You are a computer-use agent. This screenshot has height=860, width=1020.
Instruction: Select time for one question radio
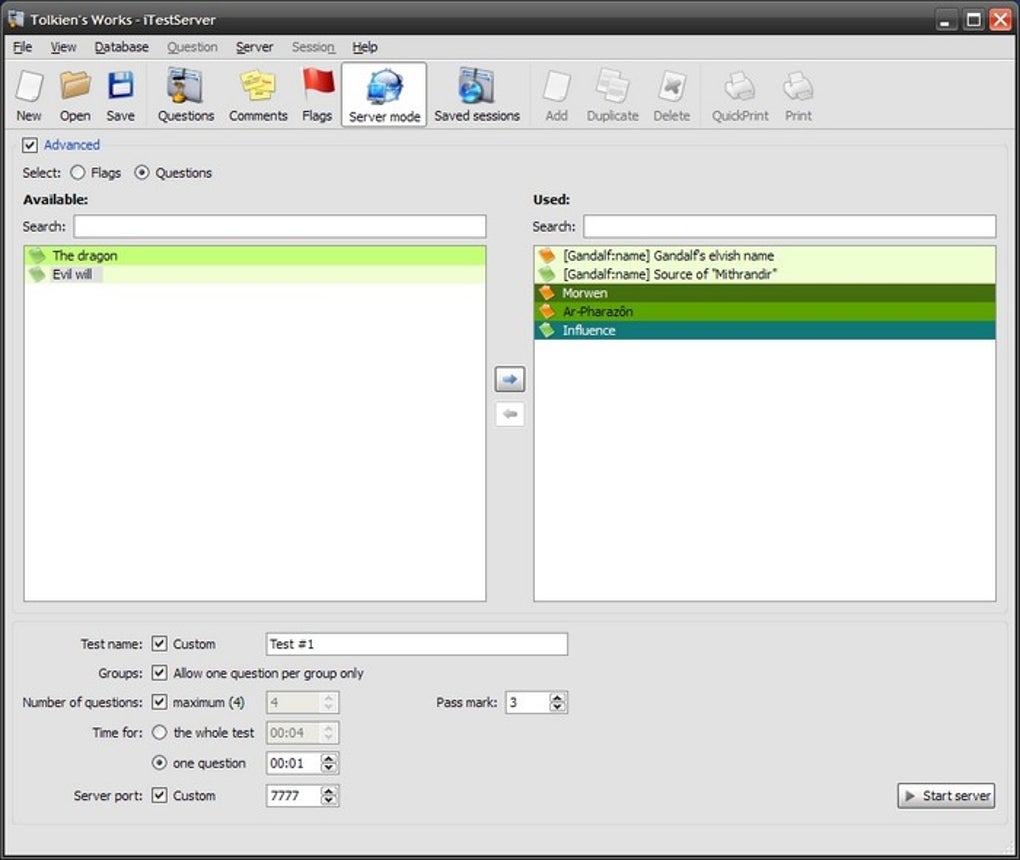pos(159,762)
